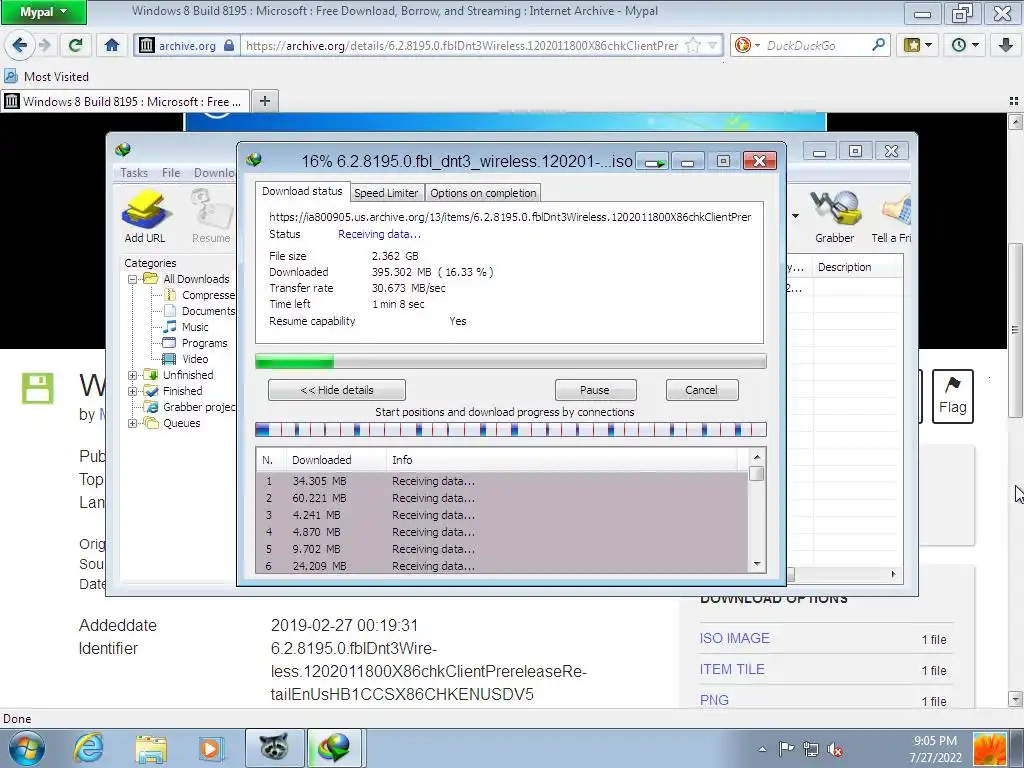Open the Tasks menu in IDM
The width and height of the screenshot is (1024, 768).
click(134, 172)
